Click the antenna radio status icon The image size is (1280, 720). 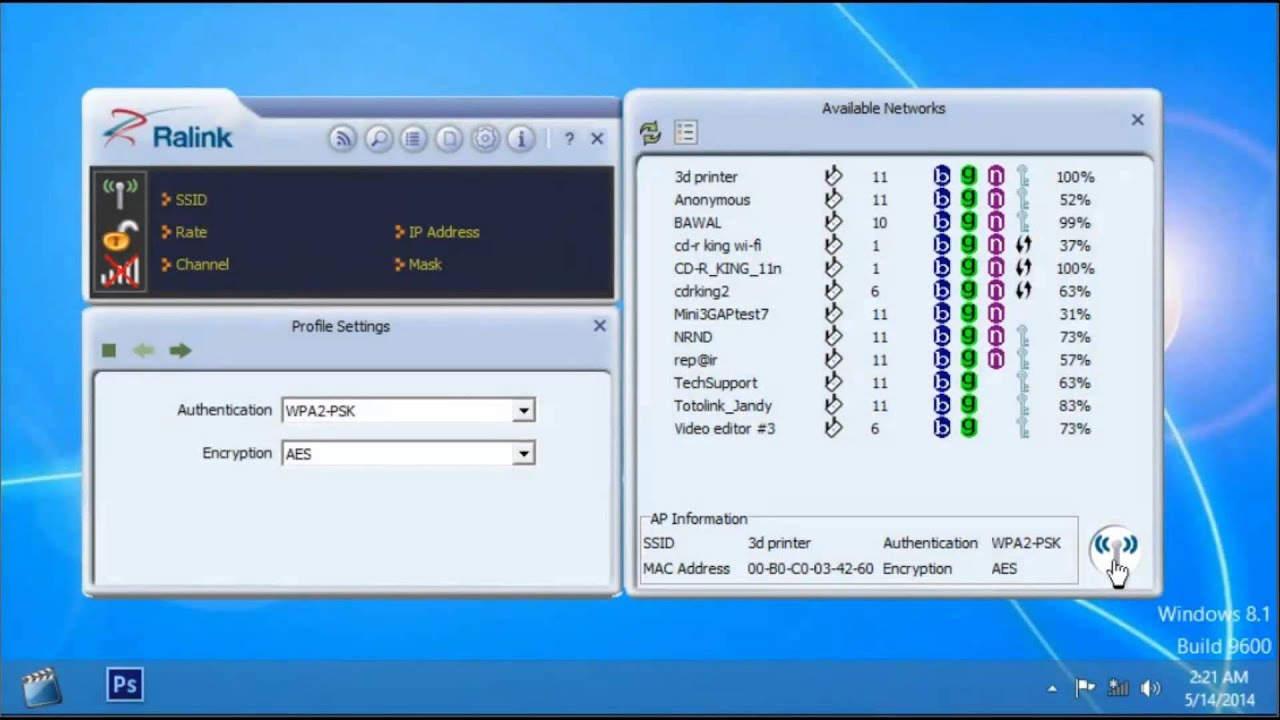pyautogui.click(x=120, y=193)
